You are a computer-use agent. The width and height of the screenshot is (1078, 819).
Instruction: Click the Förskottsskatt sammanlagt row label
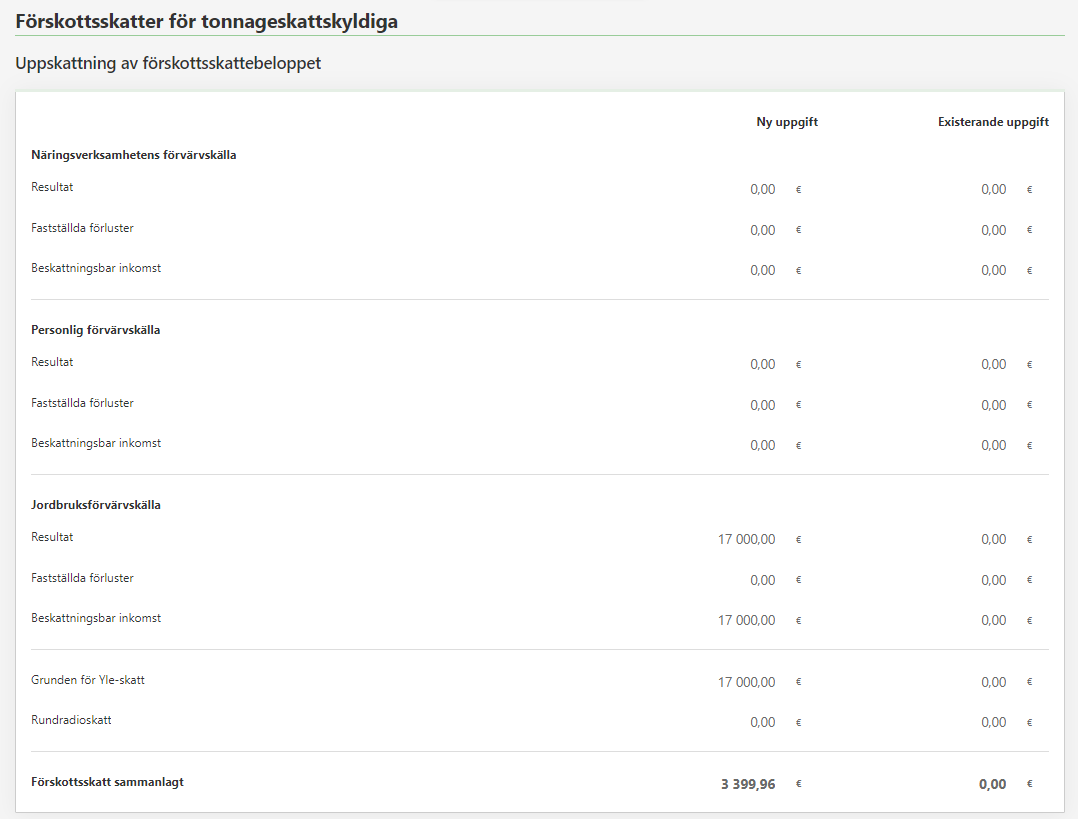tap(107, 782)
